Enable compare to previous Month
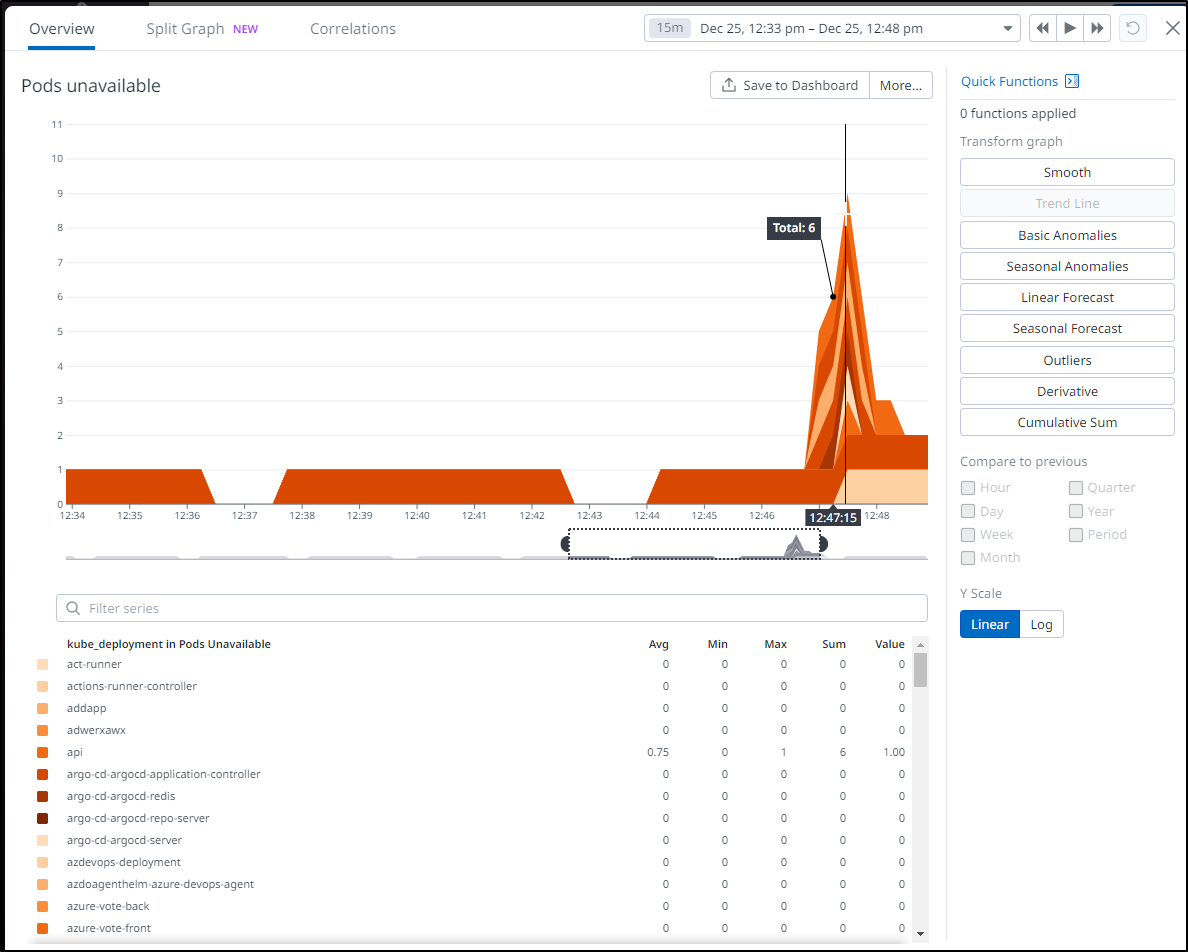Viewport: 1188px width, 952px height. point(968,557)
